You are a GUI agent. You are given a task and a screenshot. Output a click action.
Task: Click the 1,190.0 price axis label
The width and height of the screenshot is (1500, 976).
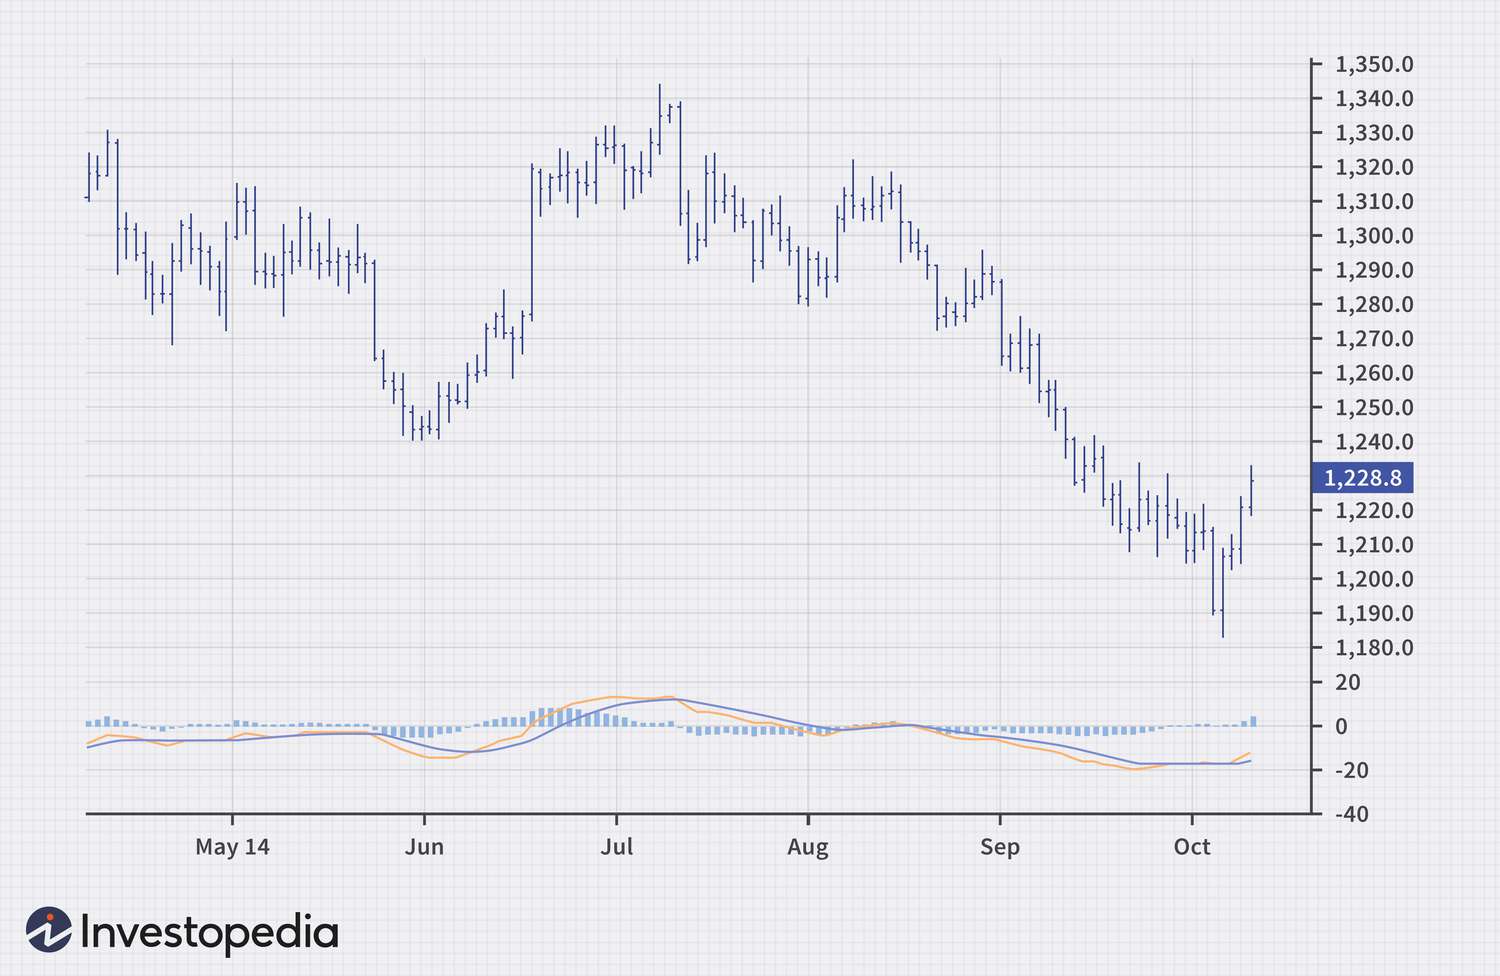click(1375, 613)
